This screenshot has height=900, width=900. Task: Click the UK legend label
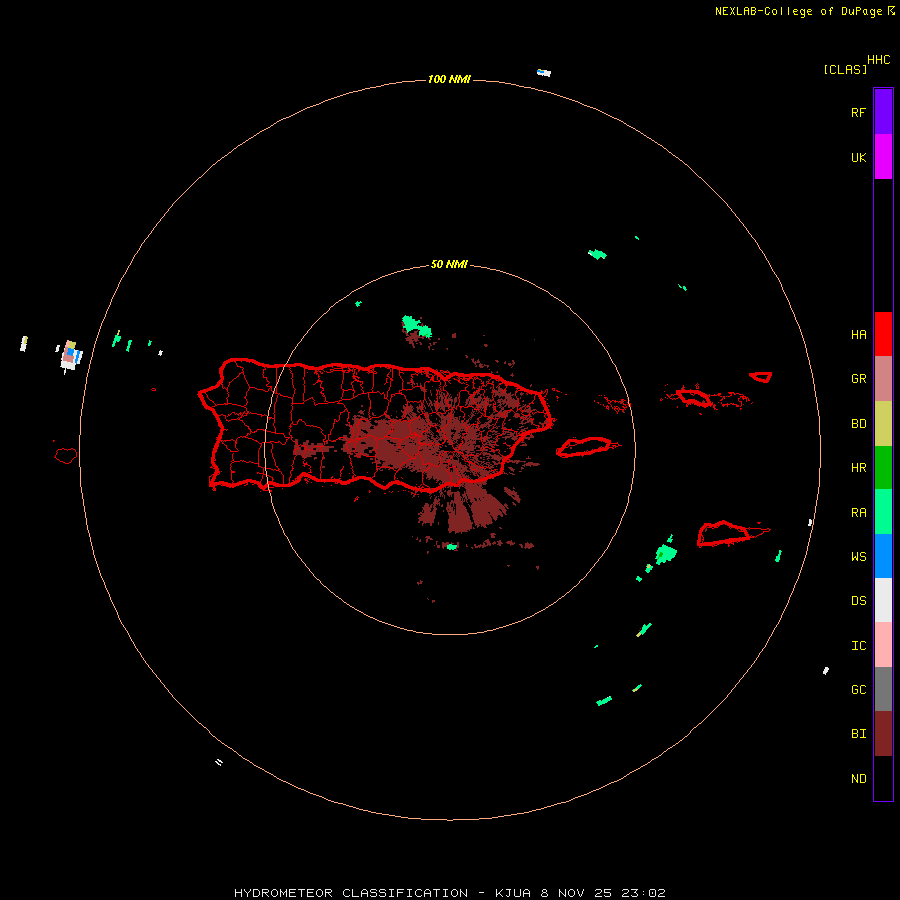(x=859, y=157)
